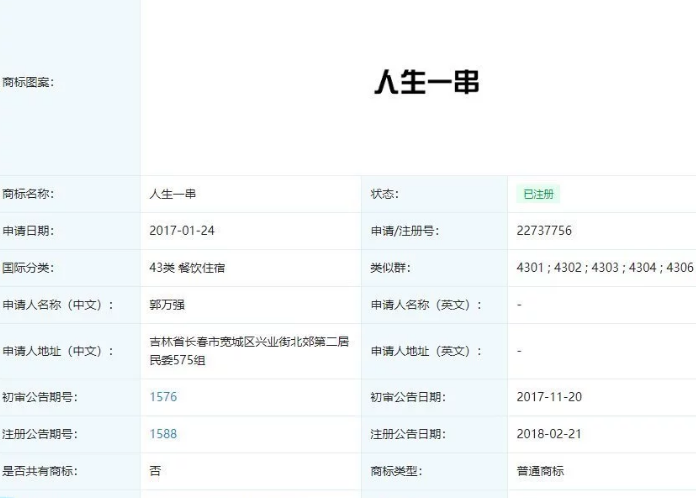
Task: Click the 国际分类 label
Action: coord(28,268)
